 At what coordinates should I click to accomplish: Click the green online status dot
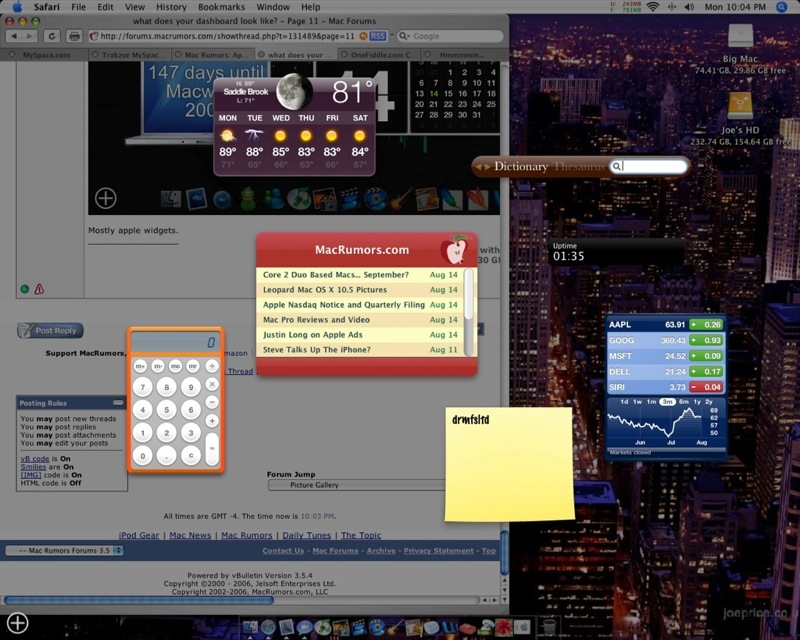coord(24,289)
